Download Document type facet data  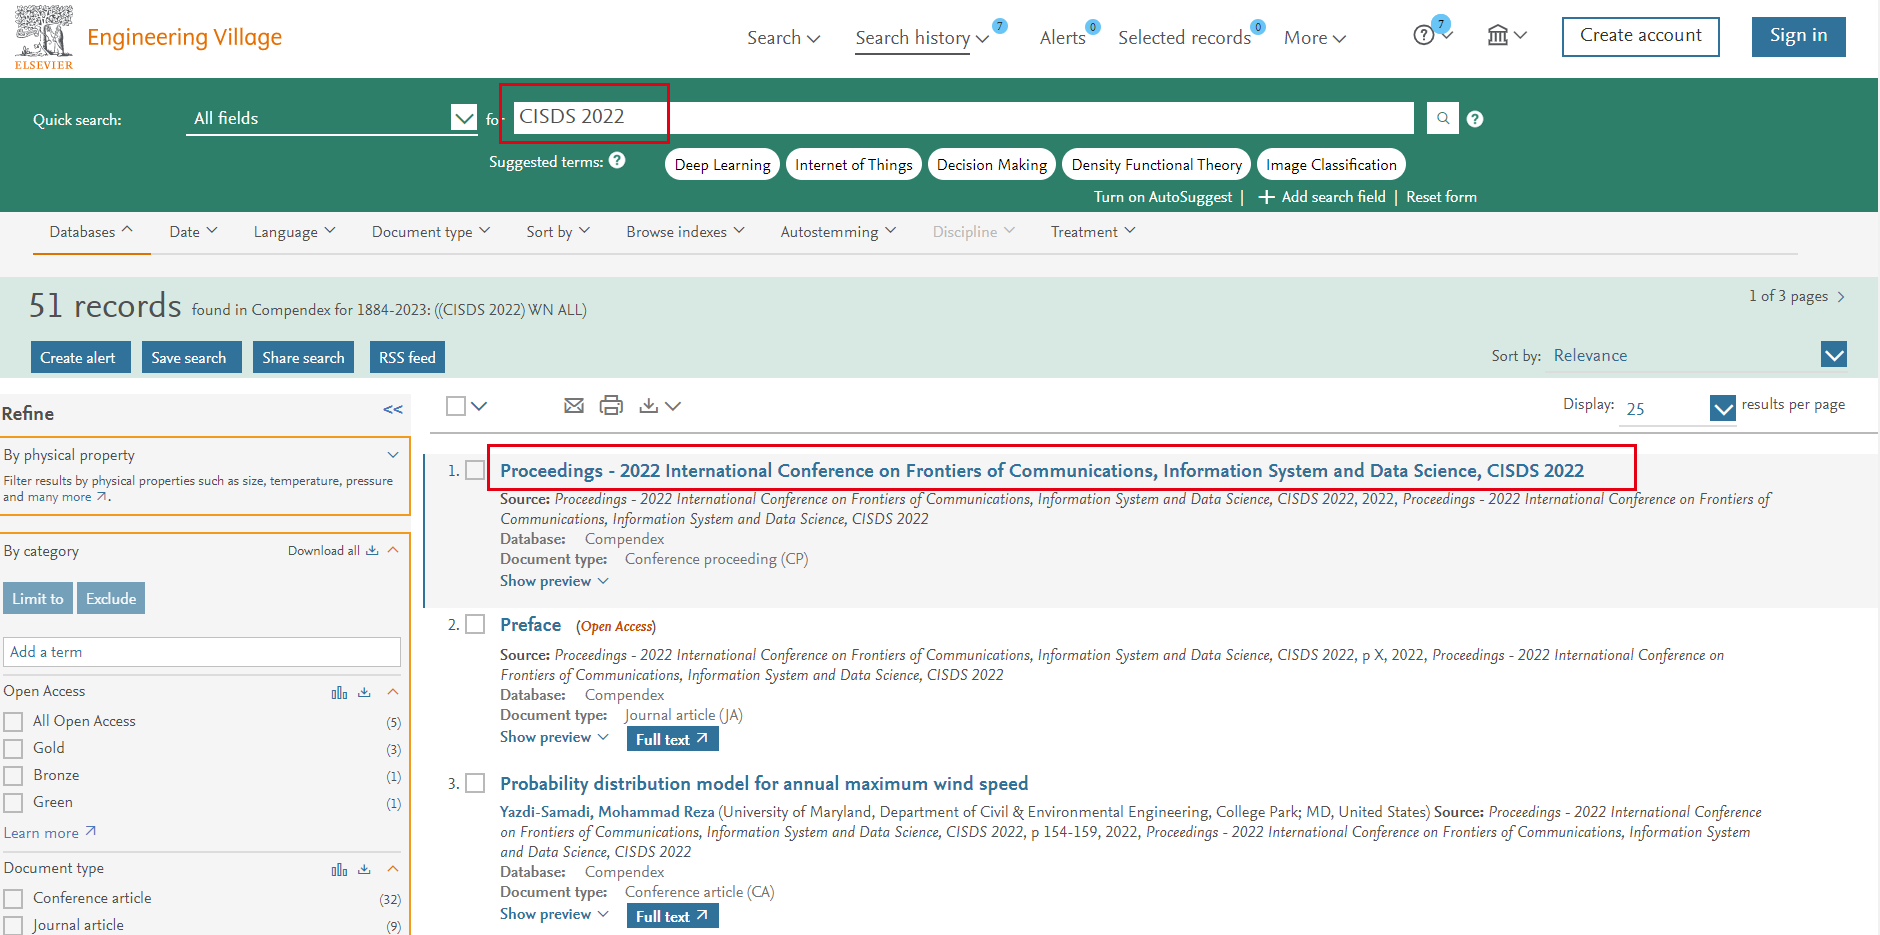coord(364,869)
